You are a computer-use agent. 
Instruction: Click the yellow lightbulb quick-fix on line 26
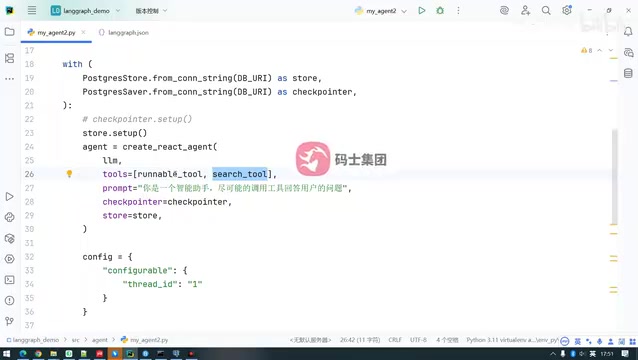click(69, 174)
